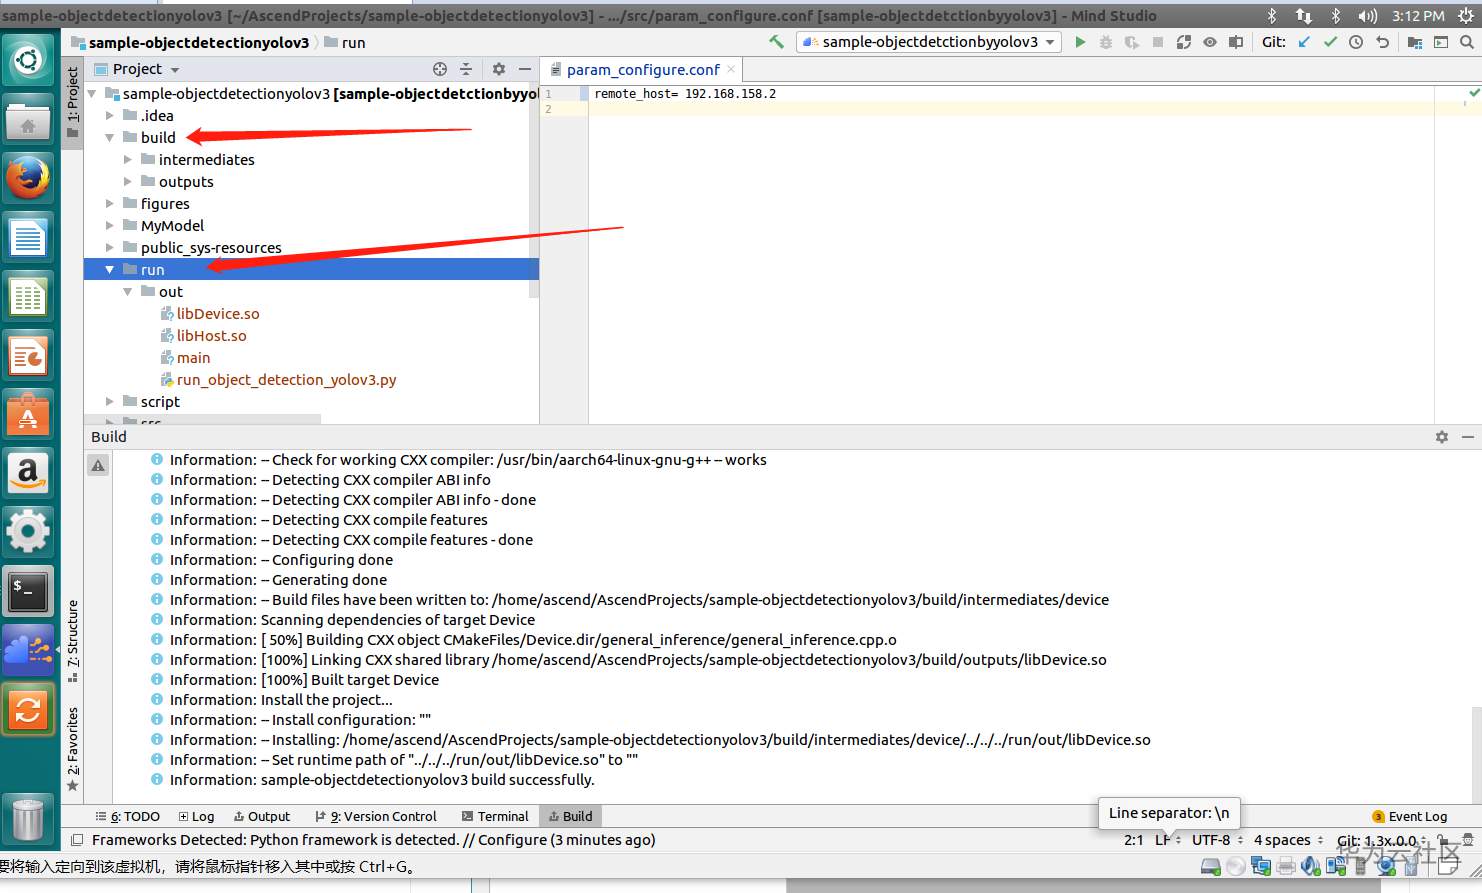Click the Debug bug icon in toolbar
The image size is (1482, 893).
click(x=1106, y=42)
